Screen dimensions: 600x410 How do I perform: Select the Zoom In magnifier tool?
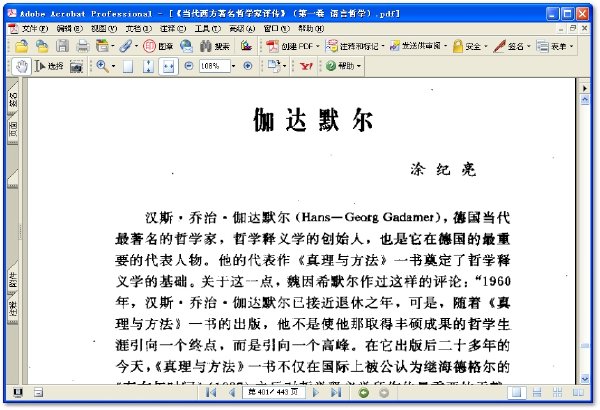click(x=102, y=66)
